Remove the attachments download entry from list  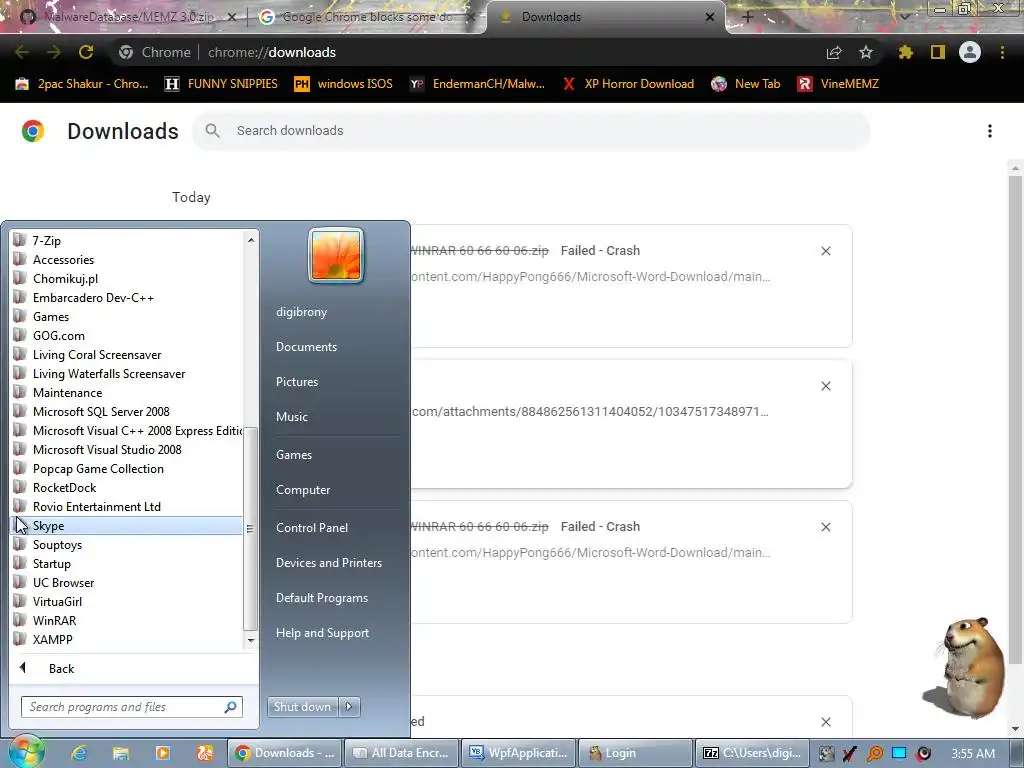coord(825,386)
